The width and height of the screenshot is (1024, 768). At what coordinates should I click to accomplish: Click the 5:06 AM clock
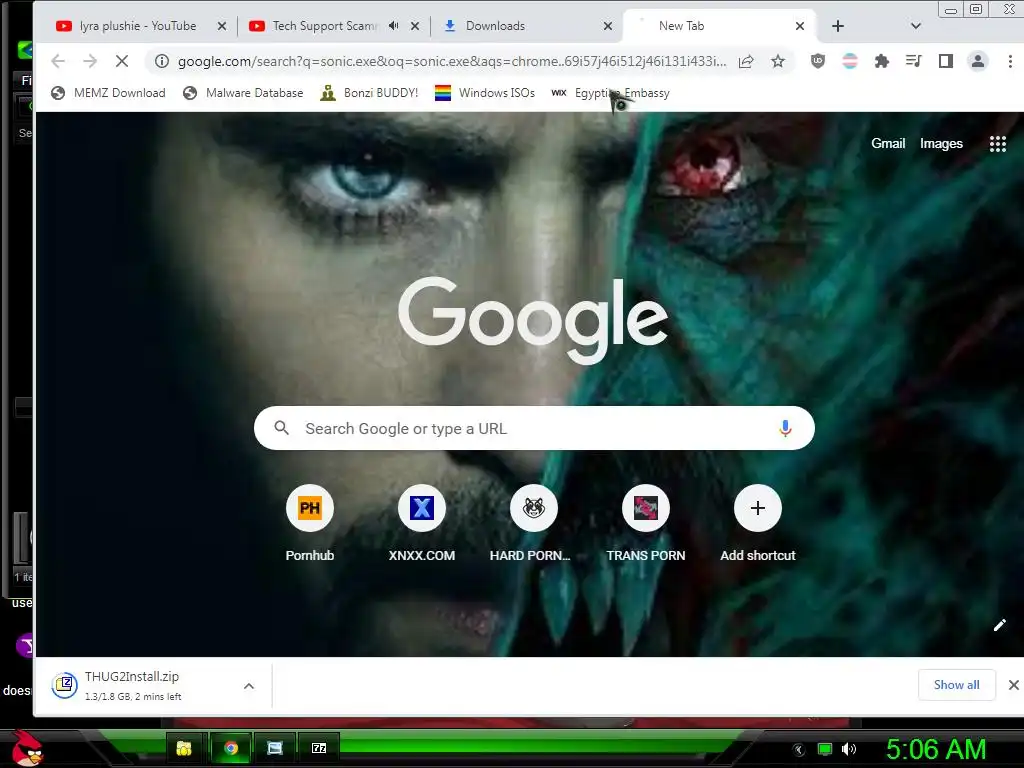coord(935,750)
